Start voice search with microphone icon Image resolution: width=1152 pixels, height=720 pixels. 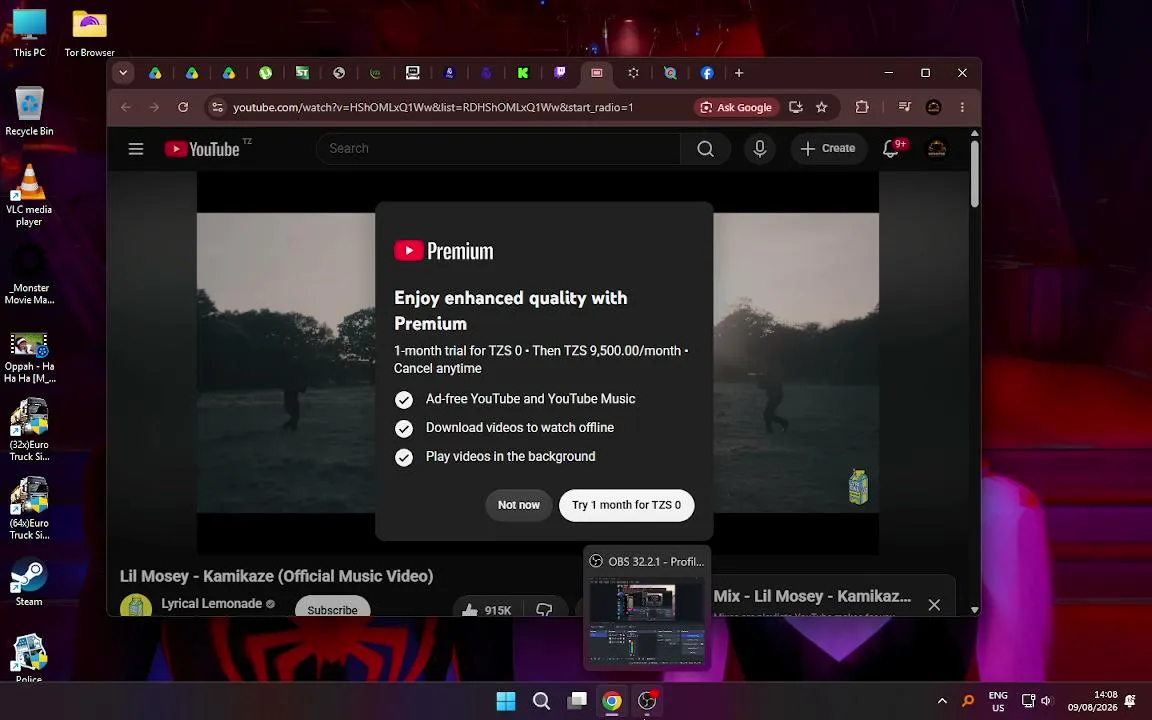760,149
